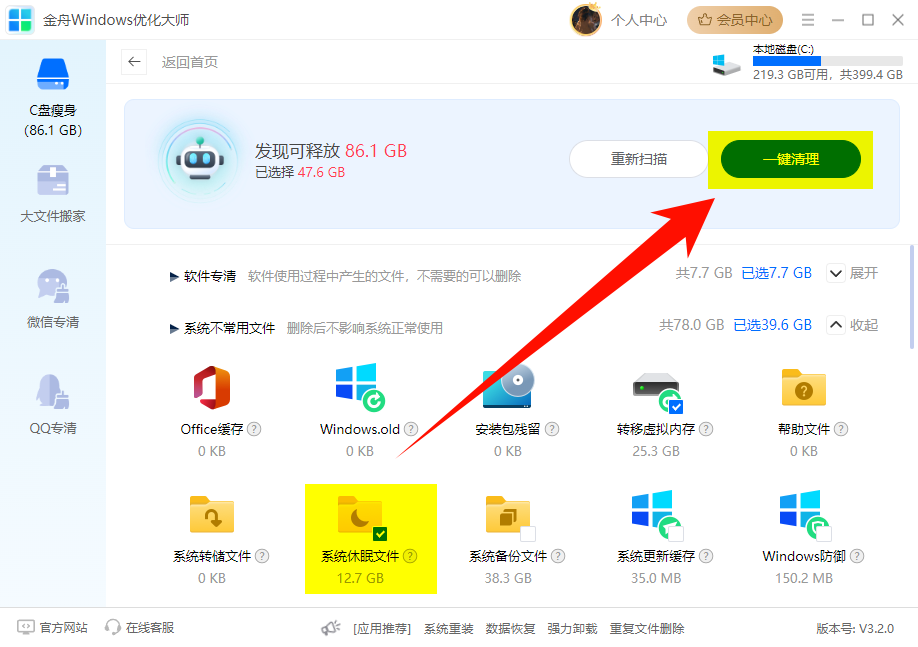Click the 帮助文件 folder icon
Screen dimensions: 918x647
tap(803, 388)
